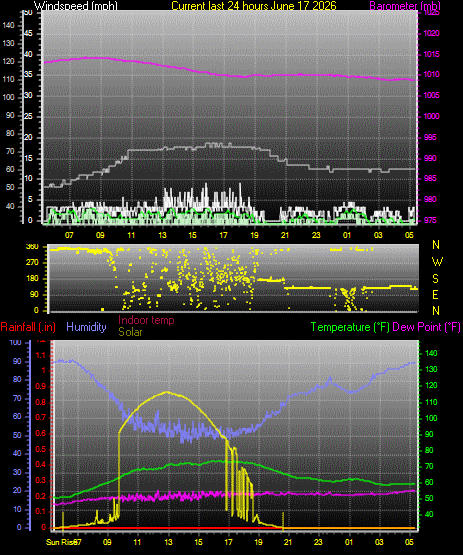
Task: Click the '1015' barometer axis value
Action: [431, 54]
